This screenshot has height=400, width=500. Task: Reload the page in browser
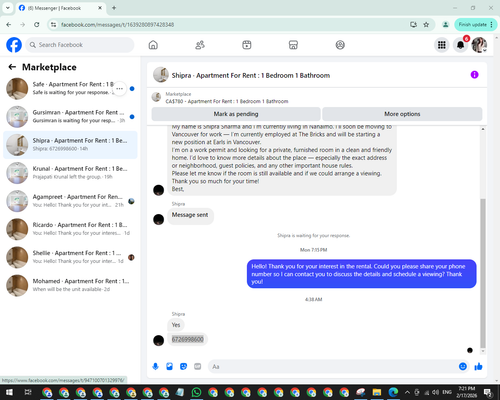coord(37,24)
